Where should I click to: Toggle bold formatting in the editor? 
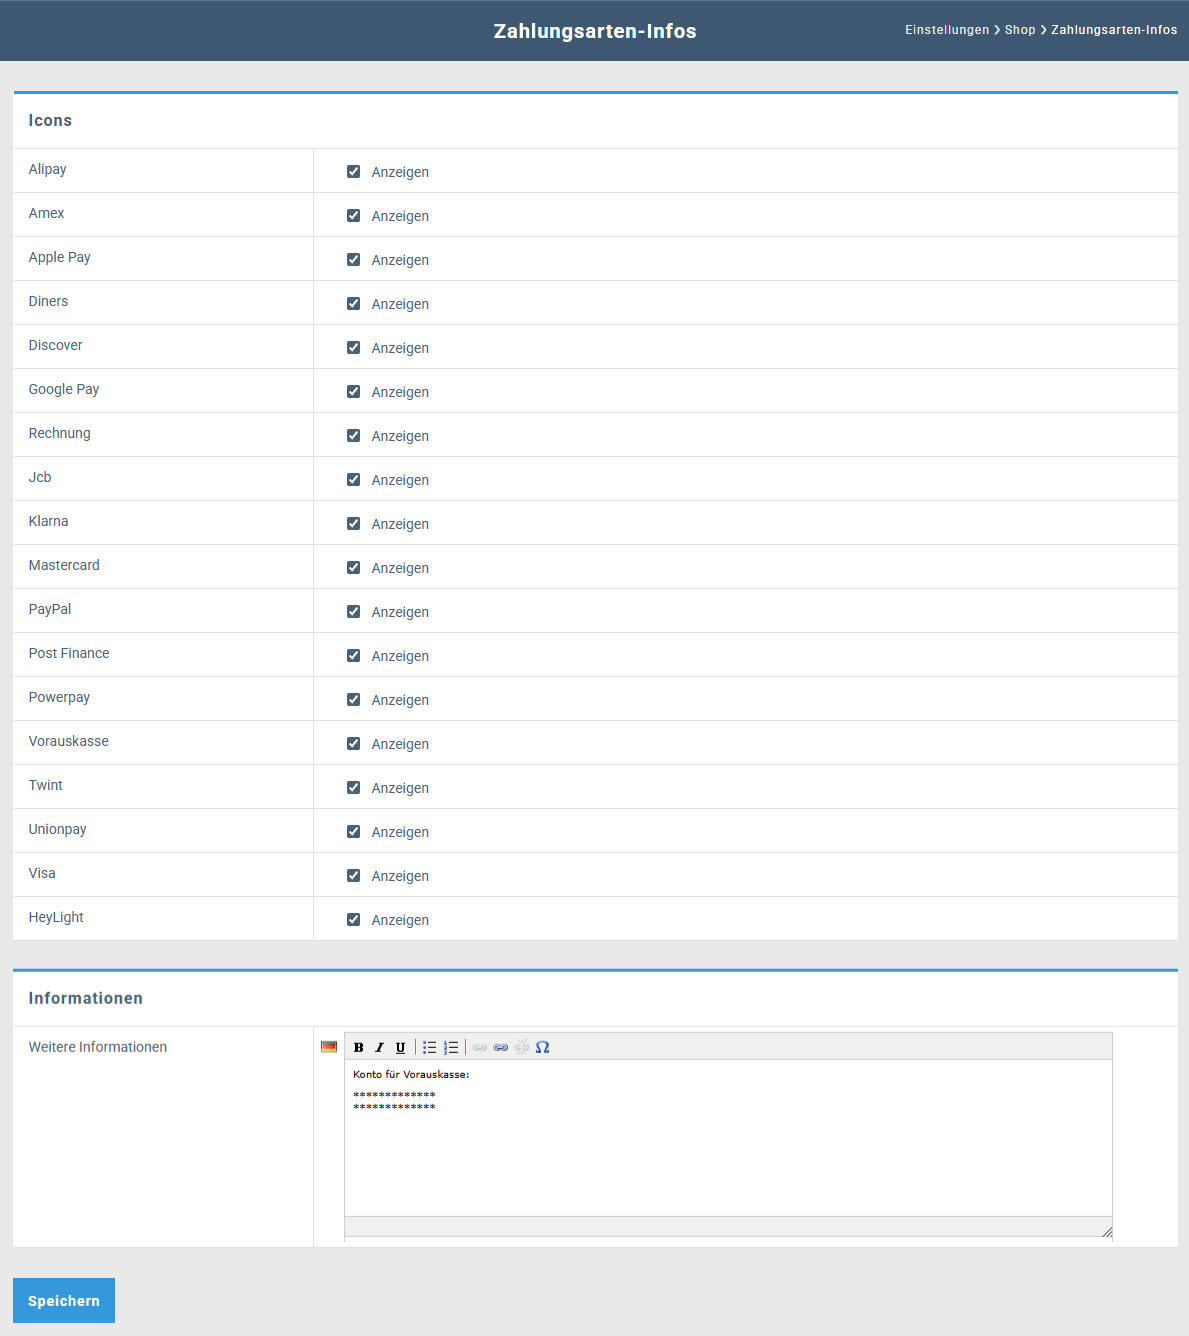(359, 1047)
